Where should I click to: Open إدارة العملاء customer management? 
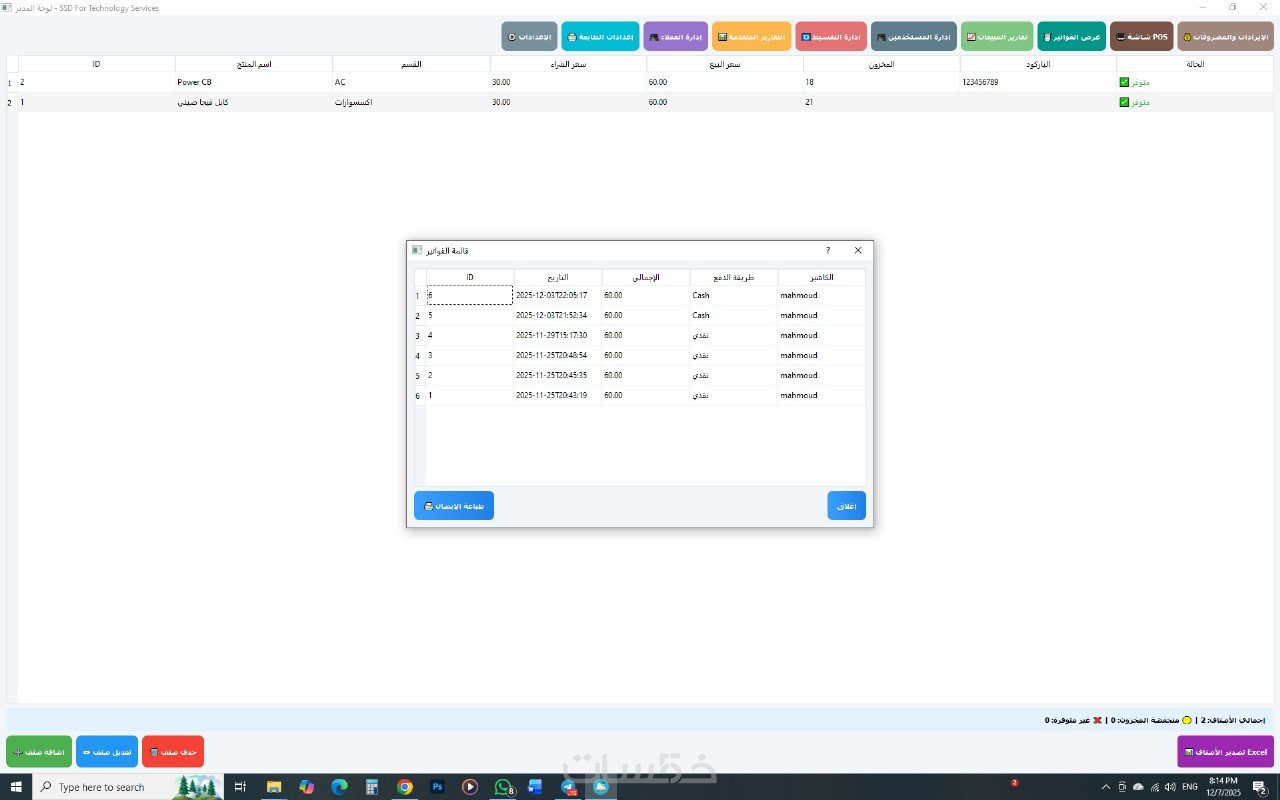click(x=675, y=37)
